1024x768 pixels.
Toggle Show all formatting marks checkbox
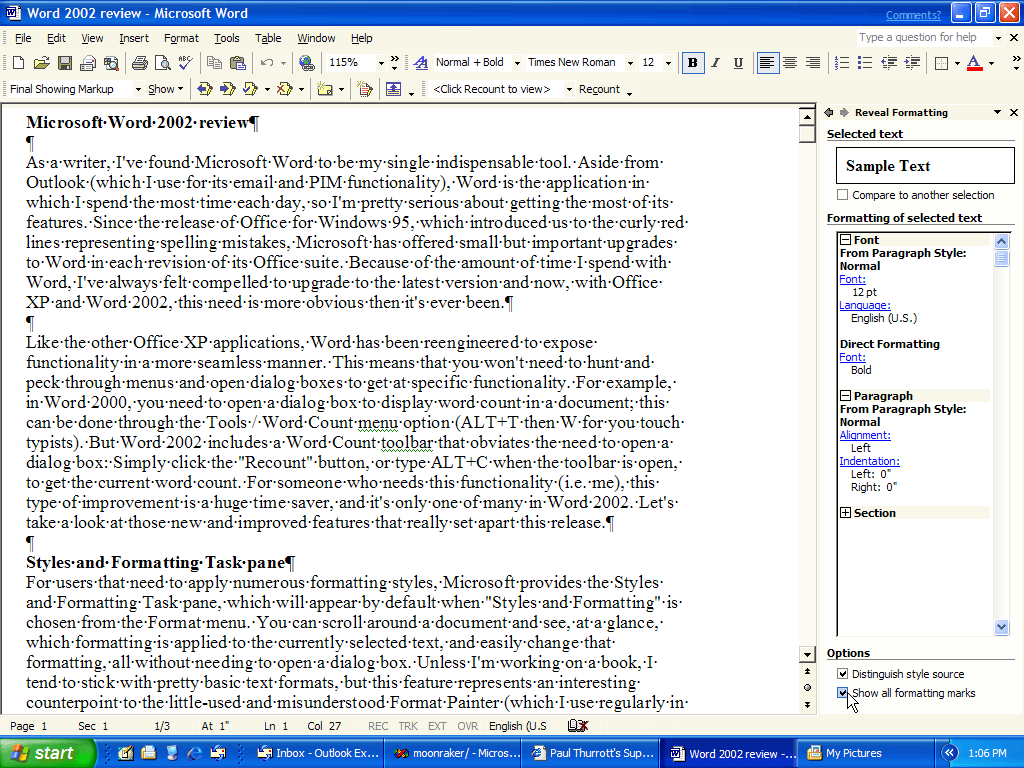[x=843, y=693]
